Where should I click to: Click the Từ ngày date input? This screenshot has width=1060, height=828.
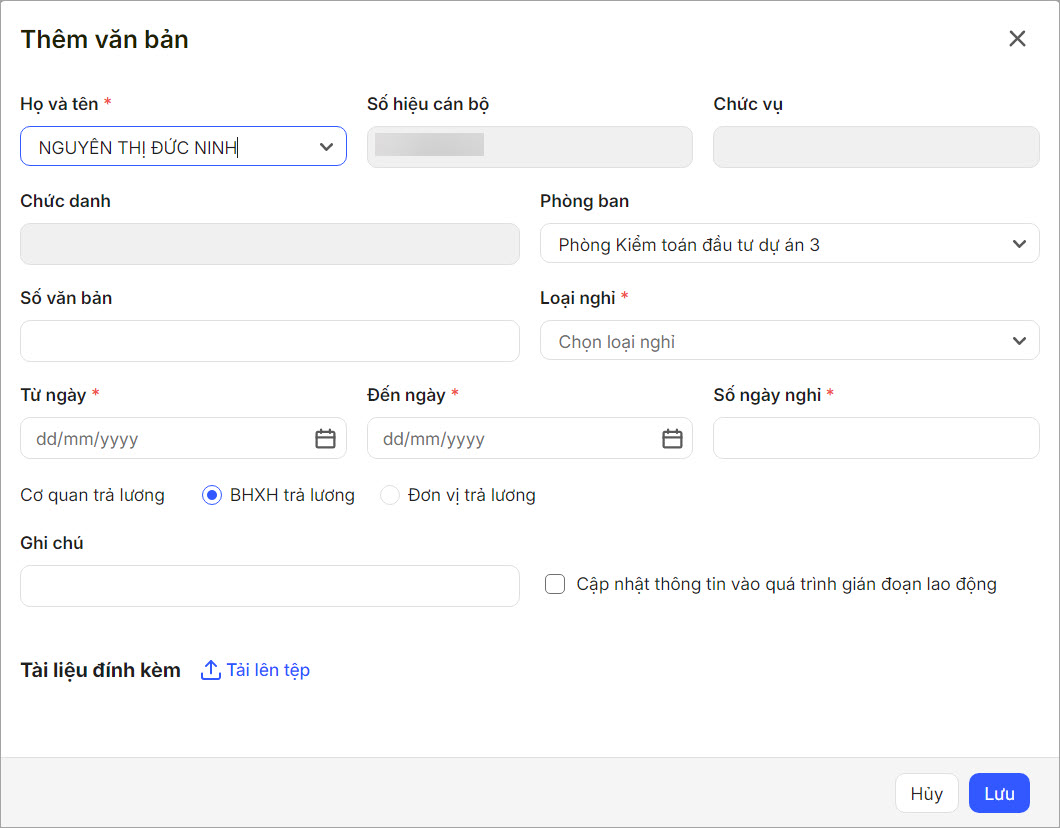165,439
